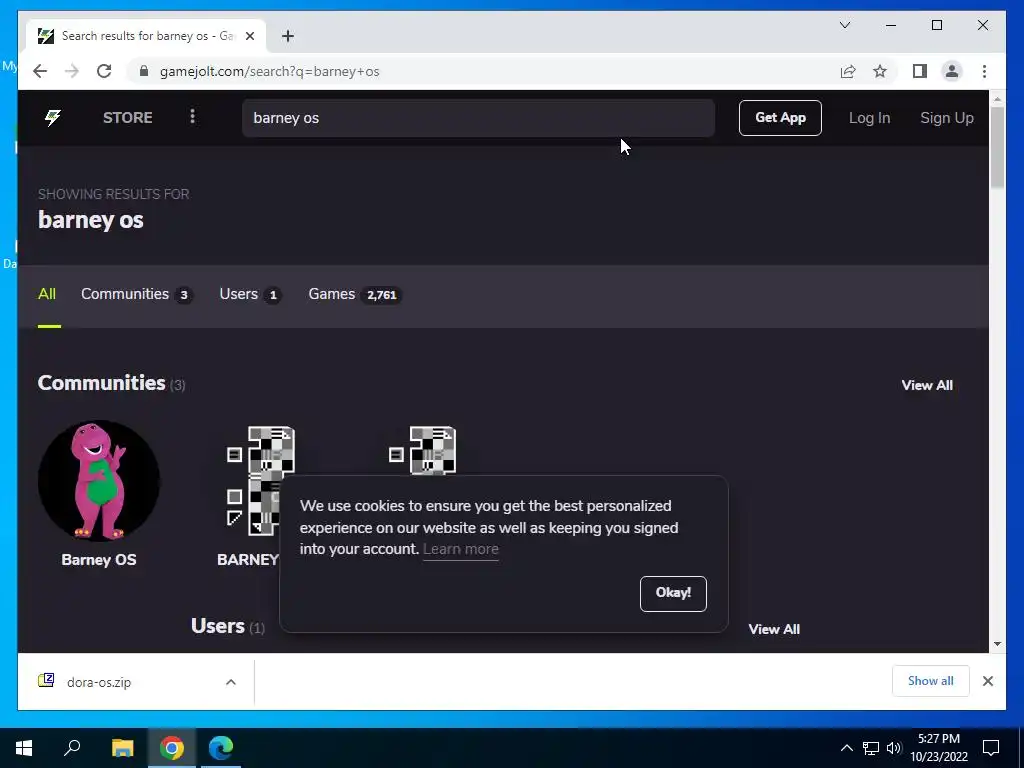
Task: Open the three-dot menu beside STORE
Action: pyautogui.click(x=192, y=117)
